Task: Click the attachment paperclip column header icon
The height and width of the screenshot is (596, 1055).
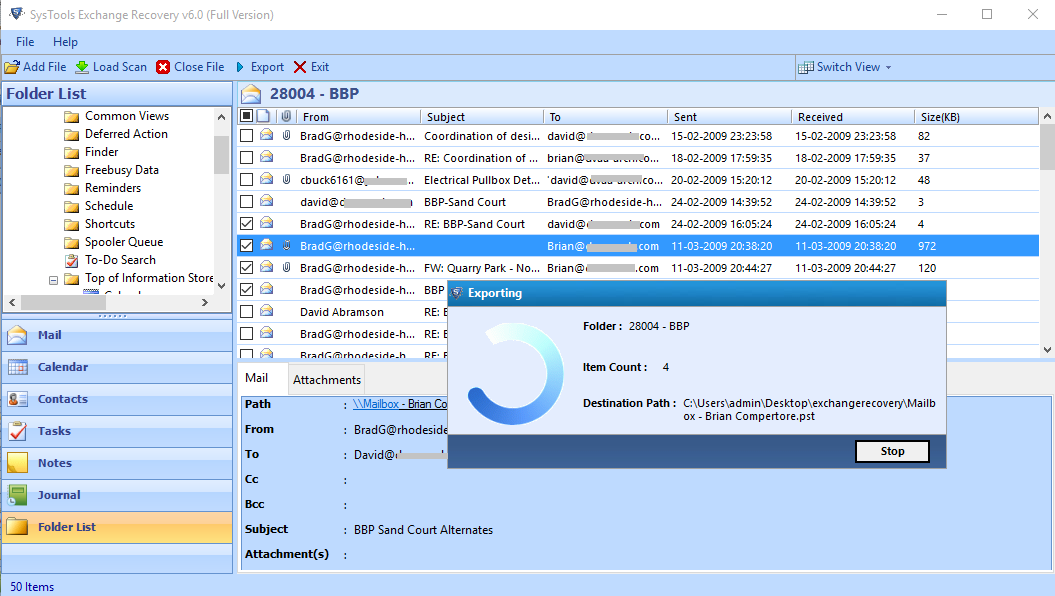Action: [x=286, y=116]
